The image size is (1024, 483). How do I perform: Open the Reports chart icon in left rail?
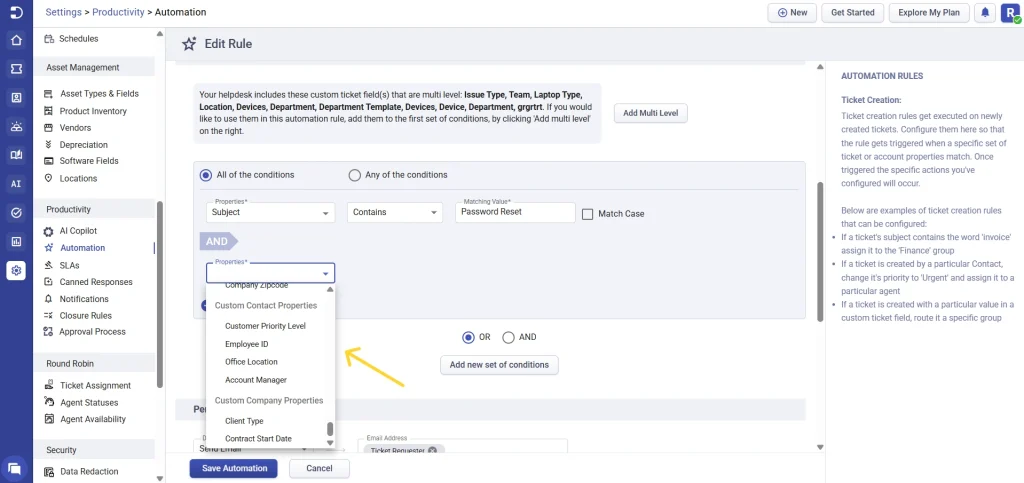[x=16, y=242]
